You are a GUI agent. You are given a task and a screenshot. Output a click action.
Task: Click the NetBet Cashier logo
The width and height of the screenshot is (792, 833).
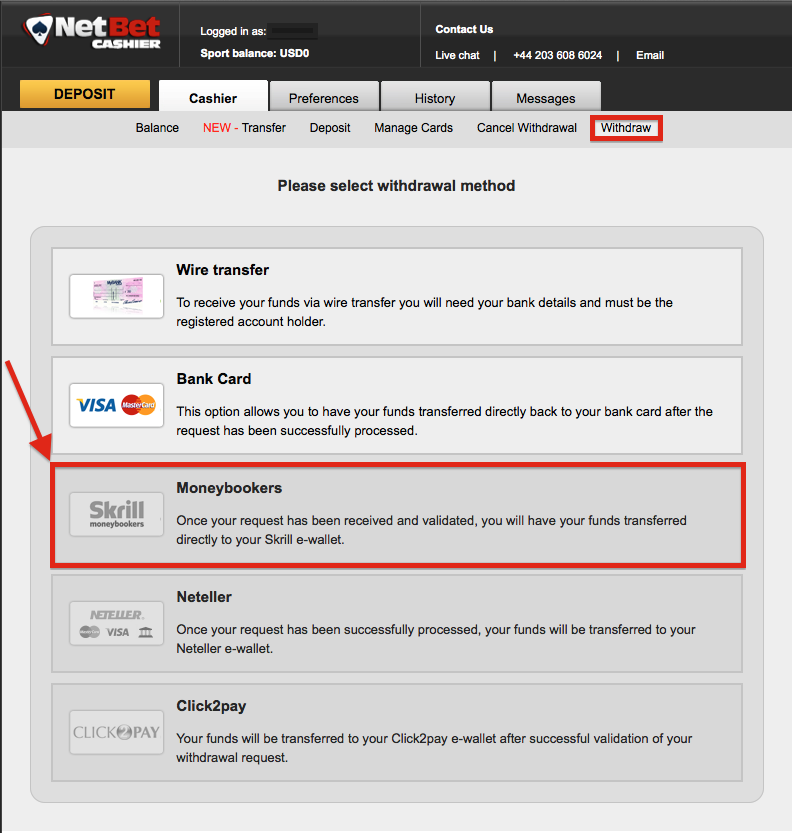pos(92,32)
